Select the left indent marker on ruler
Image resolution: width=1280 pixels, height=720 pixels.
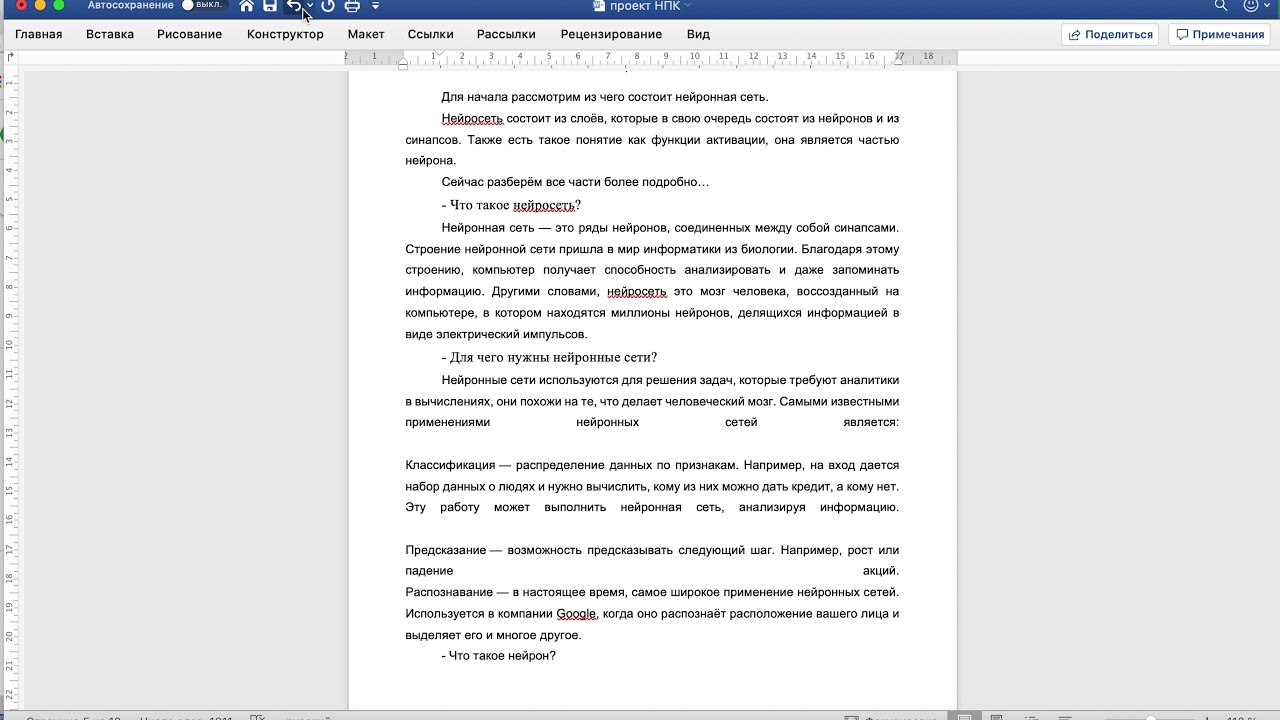pyautogui.click(x=403, y=64)
